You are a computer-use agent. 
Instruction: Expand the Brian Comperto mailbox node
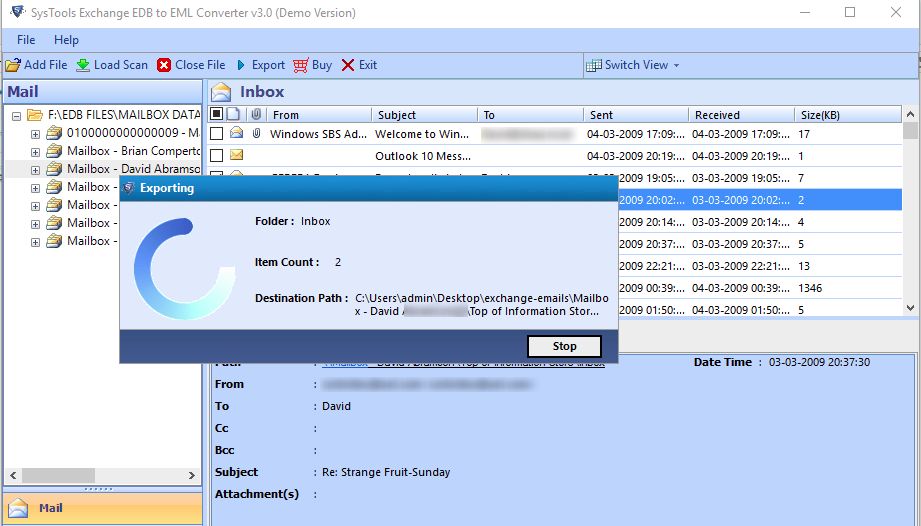pyautogui.click(x=35, y=152)
